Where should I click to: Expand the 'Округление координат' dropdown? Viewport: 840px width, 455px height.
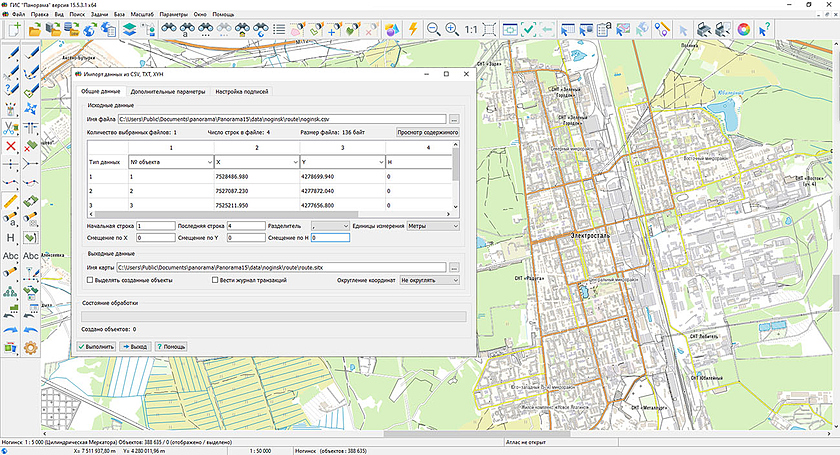(x=429, y=281)
